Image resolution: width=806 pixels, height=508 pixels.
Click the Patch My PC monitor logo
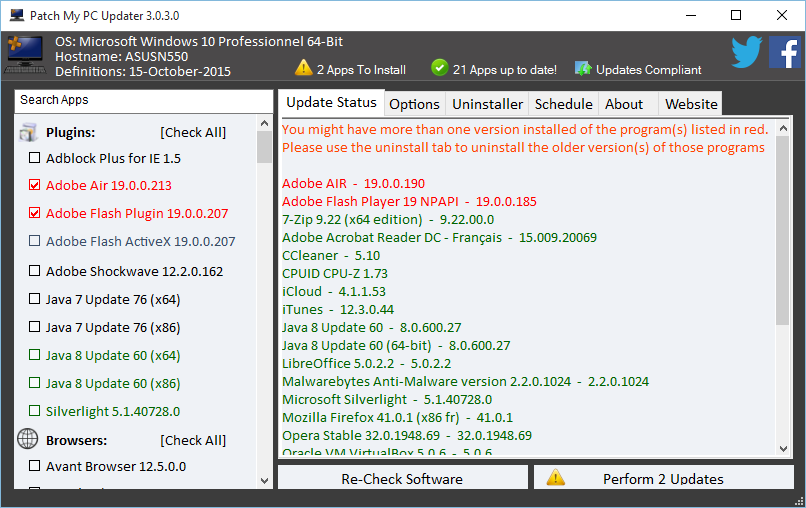tap(25, 55)
